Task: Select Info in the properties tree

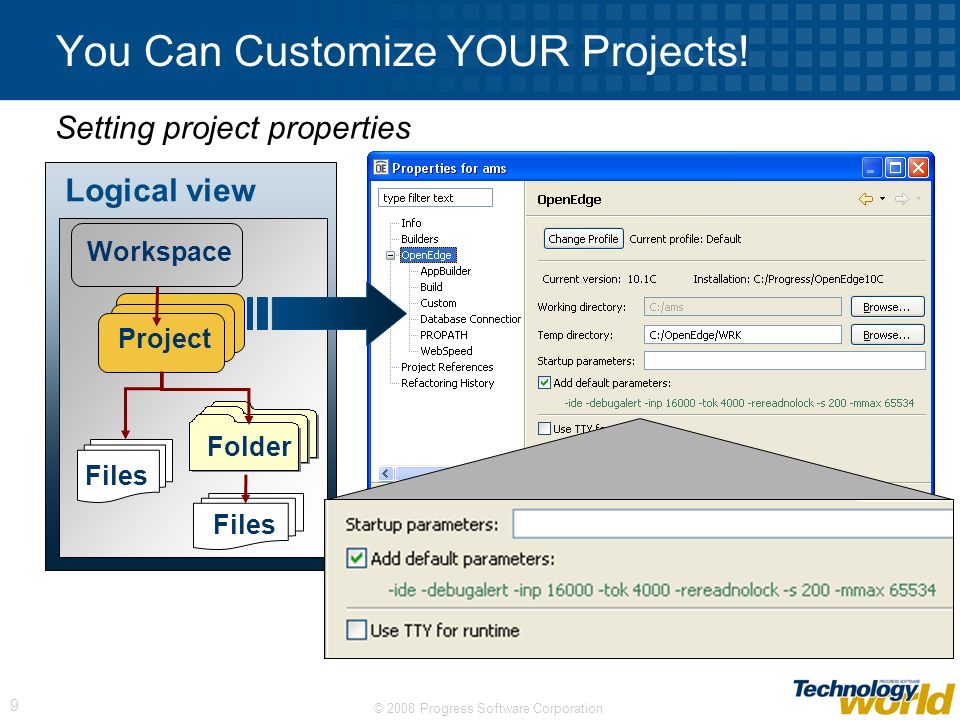Action: (411, 223)
